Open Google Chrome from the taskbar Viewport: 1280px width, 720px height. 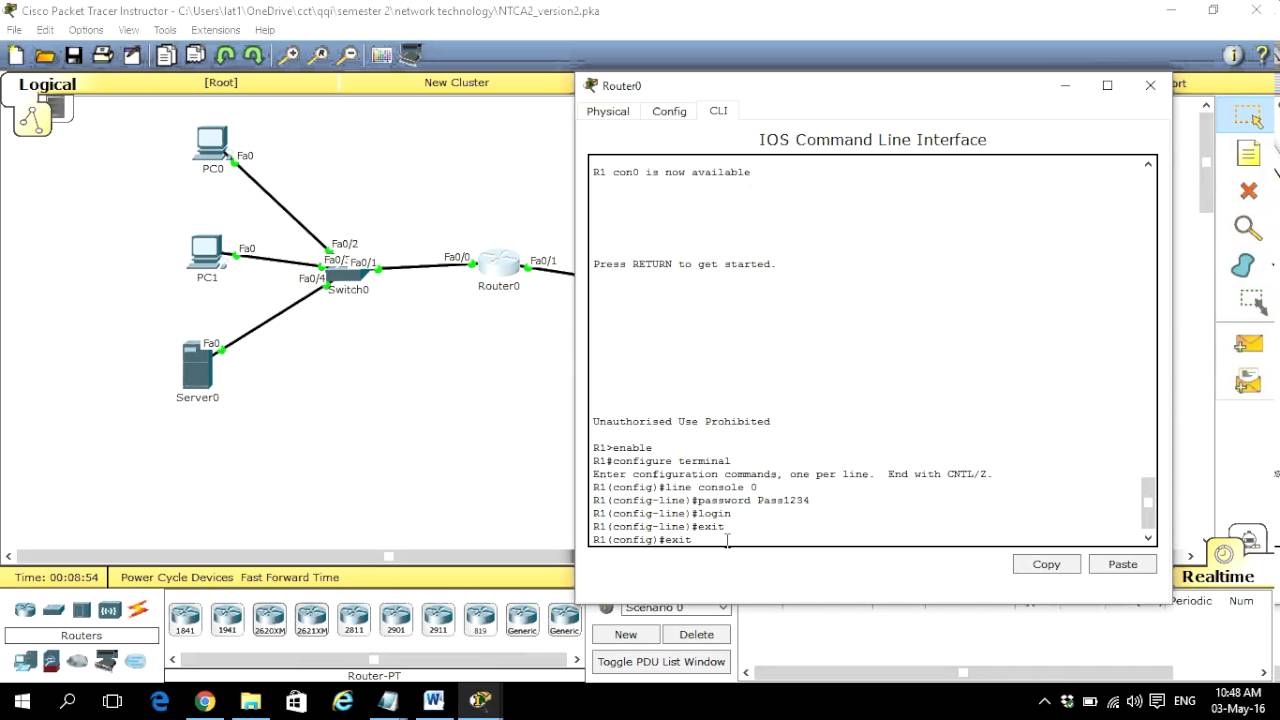click(x=205, y=701)
